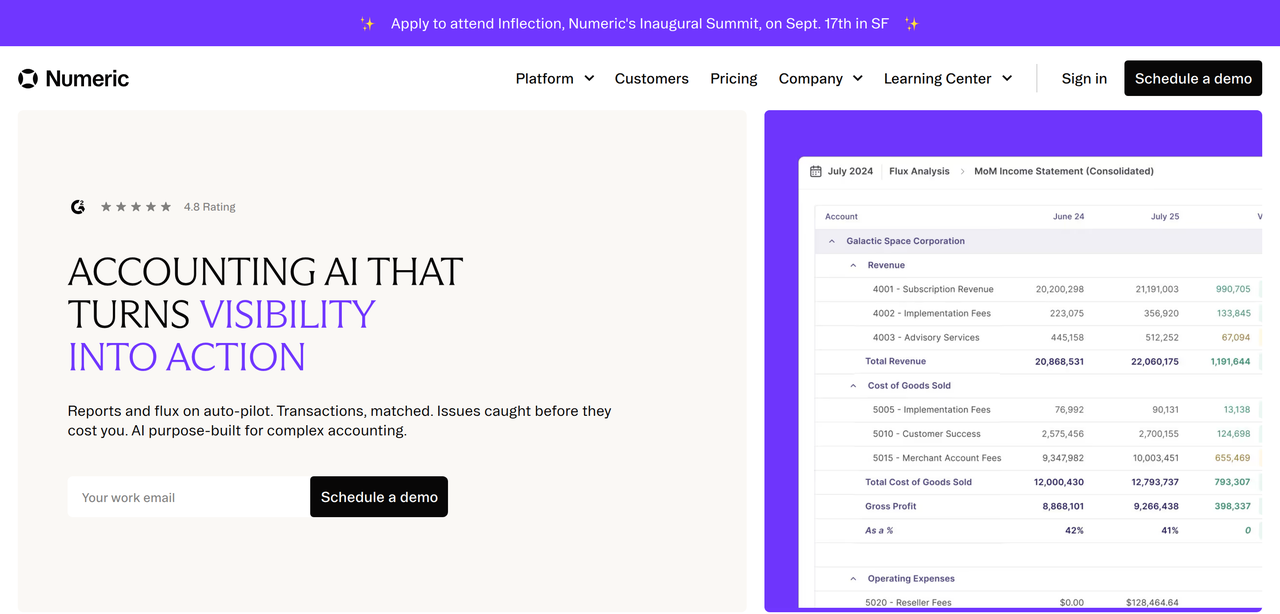Click the 990,705 variance value
The height and width of the screenshot is (614, 1280).
[x=1233, y=289]
